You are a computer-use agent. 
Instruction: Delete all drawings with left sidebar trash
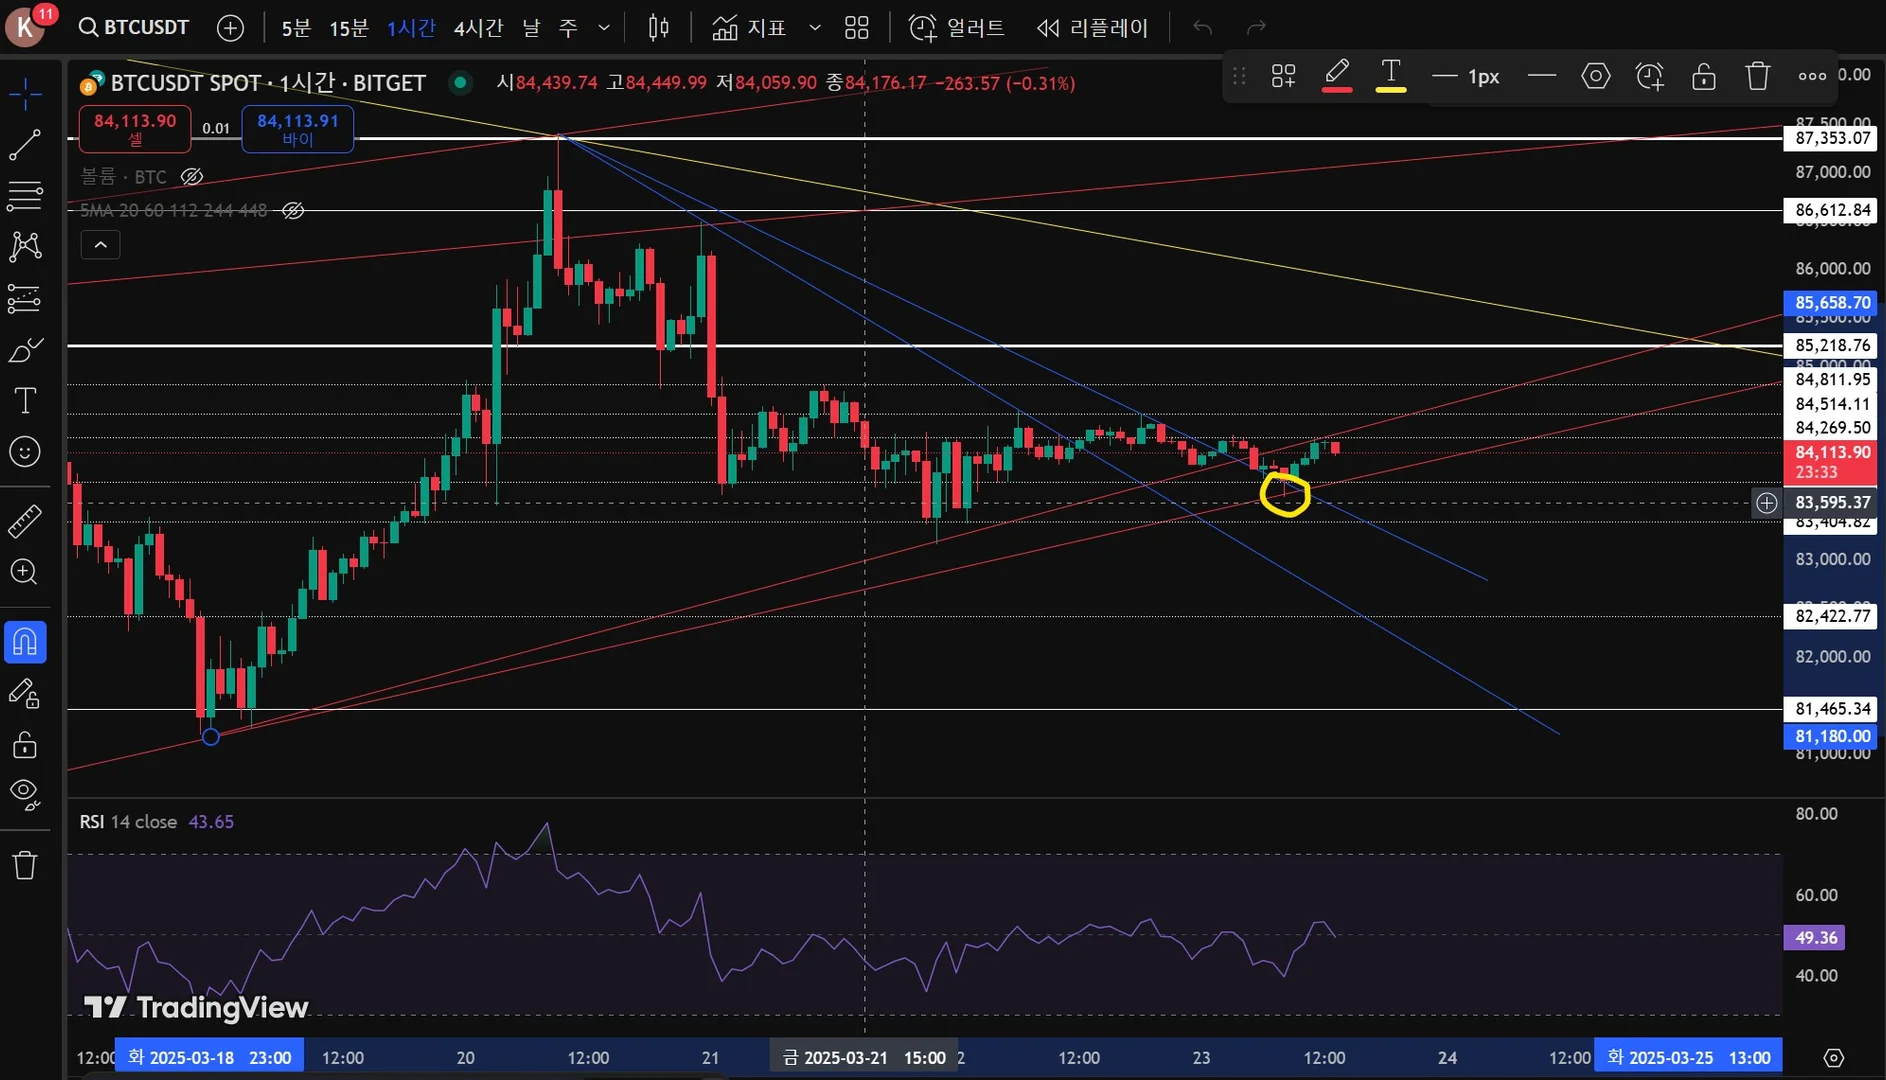(25, 865)
